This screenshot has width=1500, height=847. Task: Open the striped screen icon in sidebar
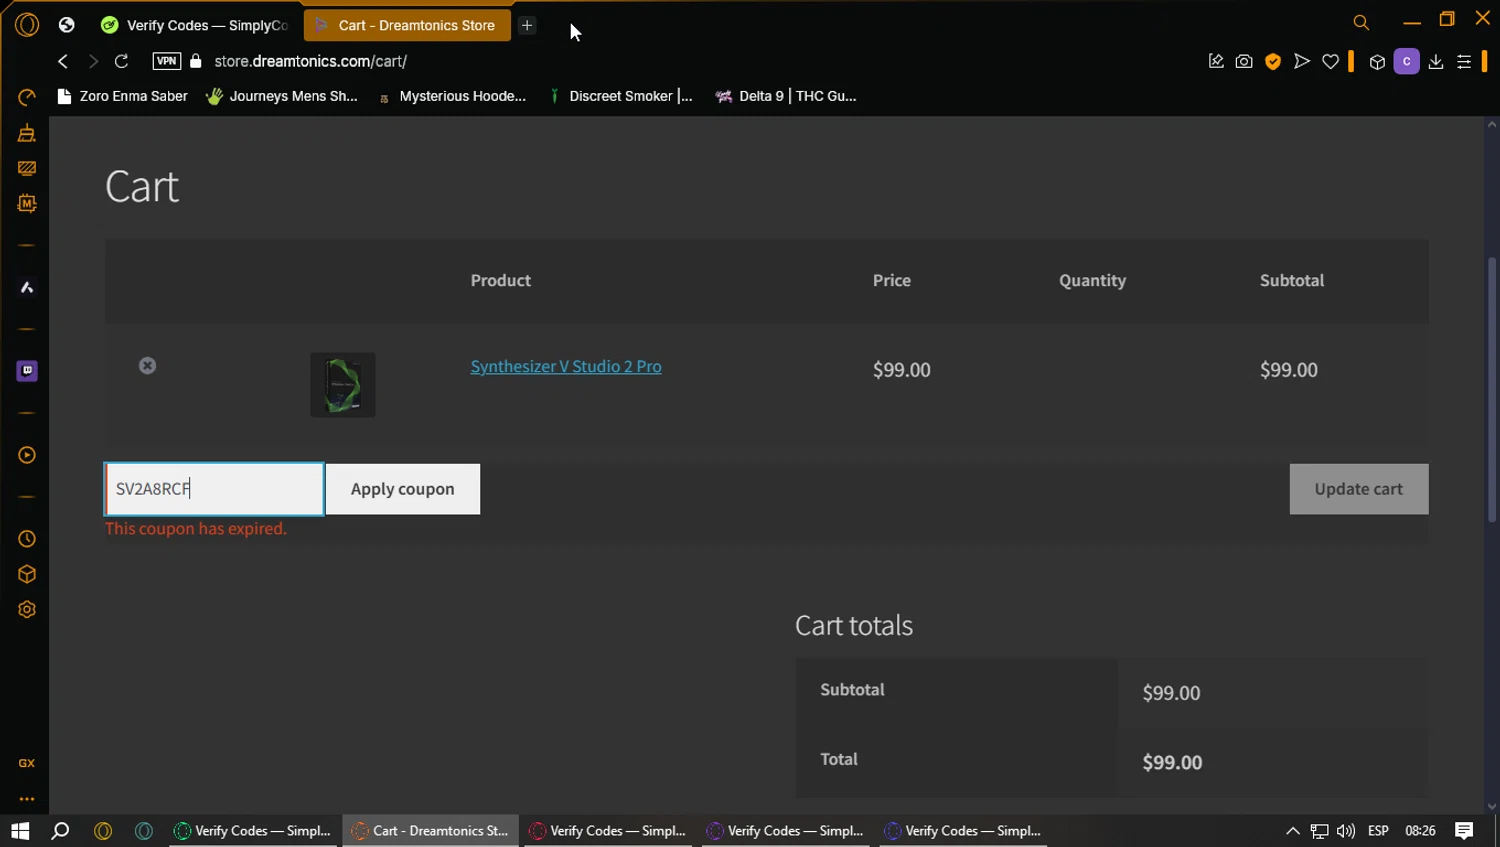[27, 168]
